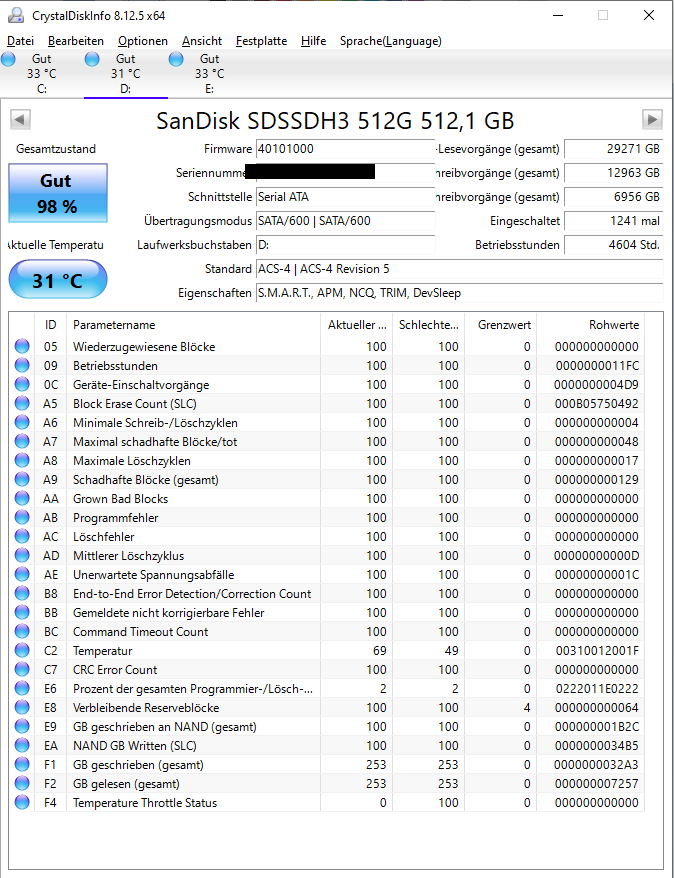The image size is (674, 878).
Task: Click status icon for Maximal schadhafte Blöcke/tot
Action: coord(22,442)
